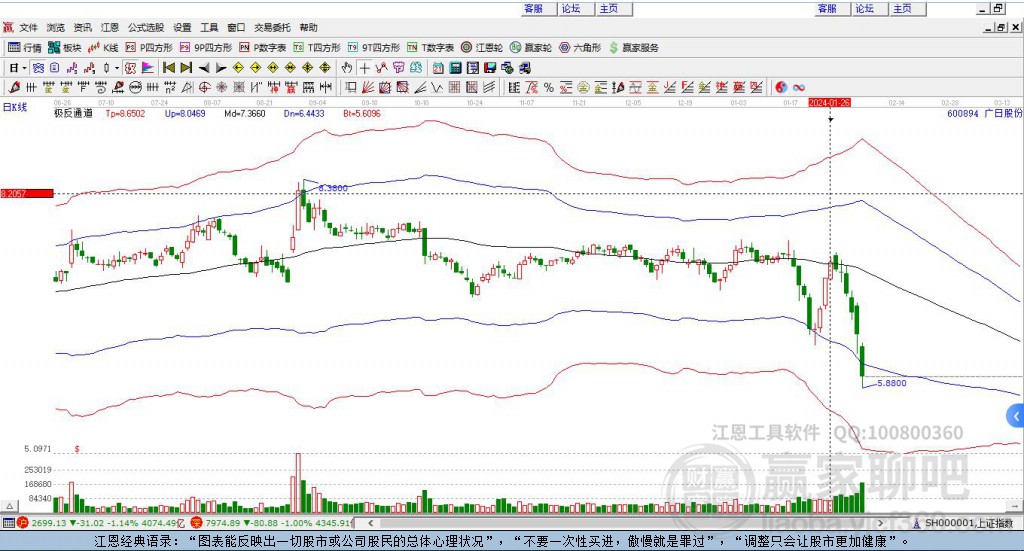The width and height of the screenshot is (1024, 551).
Task: Click the highlighted date 2024-01-26 marker
Action: [x=829, y=103]
